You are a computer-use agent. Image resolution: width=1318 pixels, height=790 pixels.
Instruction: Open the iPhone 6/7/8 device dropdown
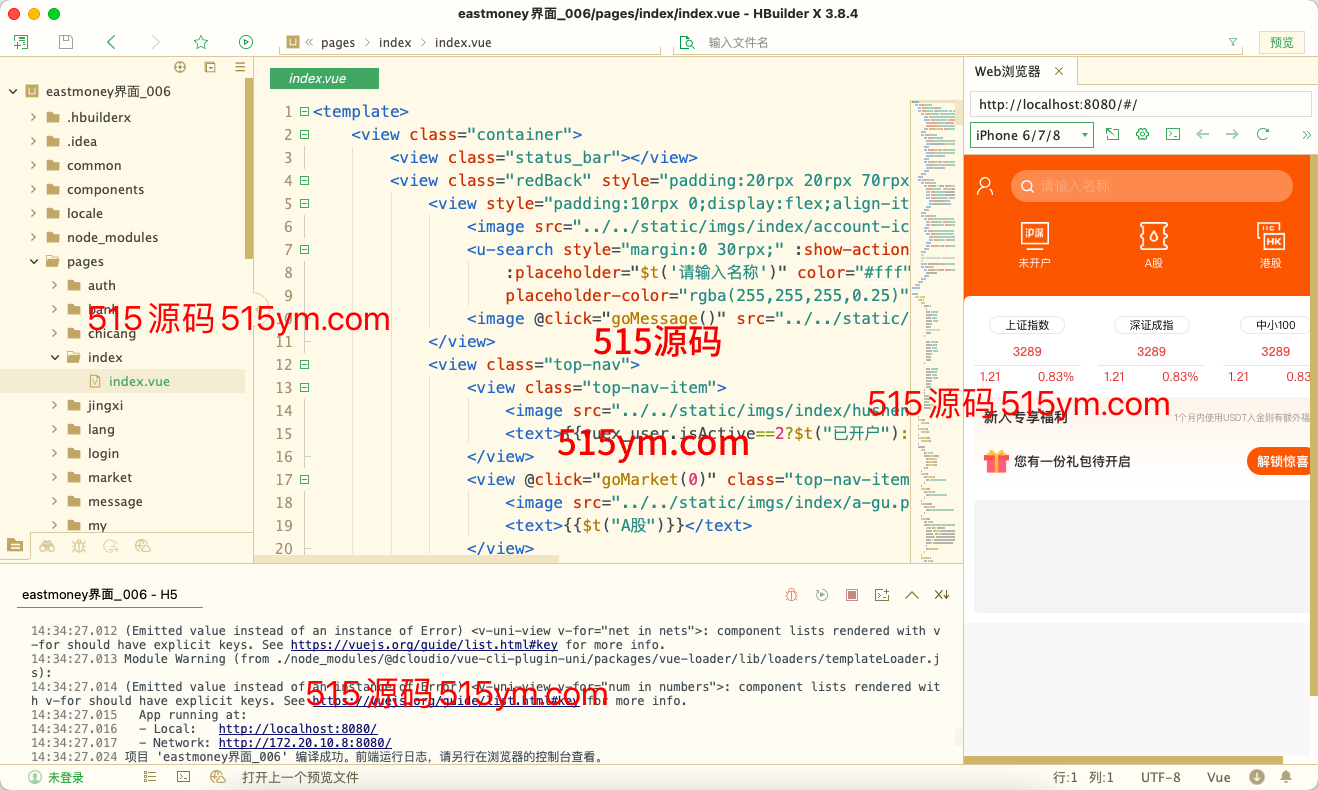pos(1032,135)
